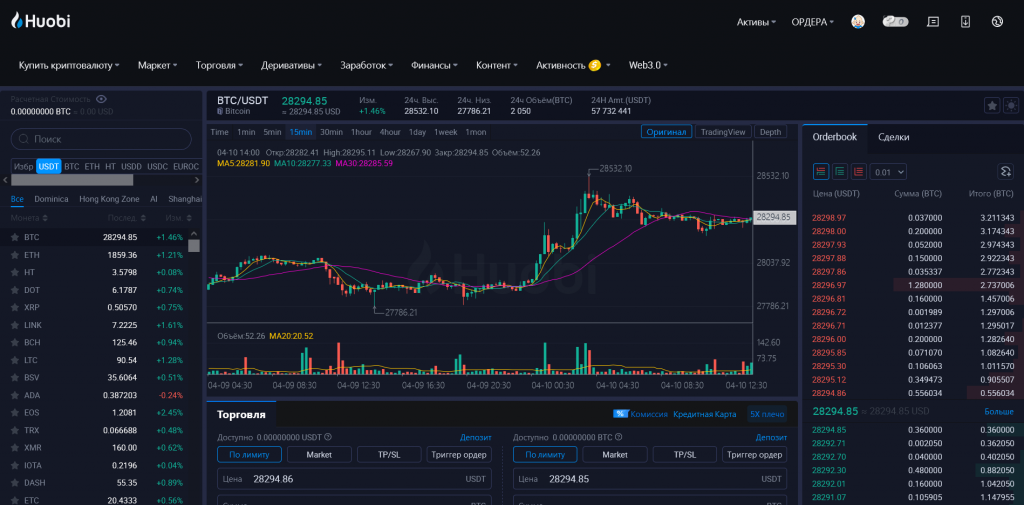Show only buy orders in orderbook
The width and height of the screenshot is (1024, 505).
[x=840, y=172]
